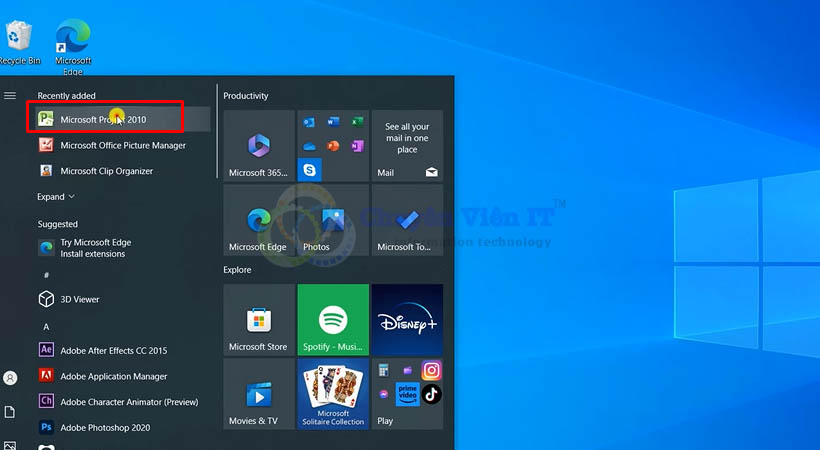
Task: Open Adobe Photoshop 2020
Action: coord(104,427)
